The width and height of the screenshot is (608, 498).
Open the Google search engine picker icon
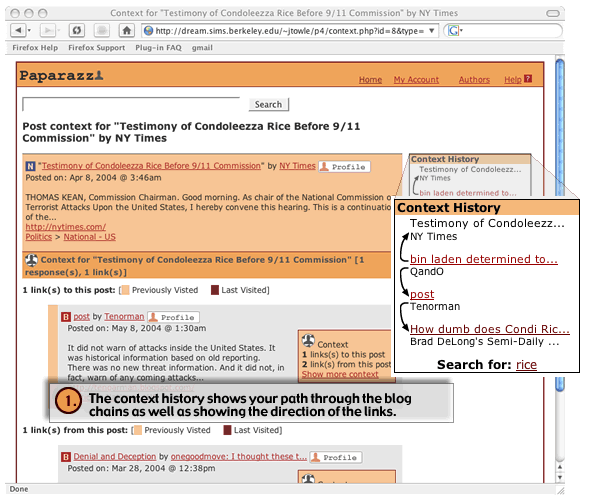click(x=454, y=31)
